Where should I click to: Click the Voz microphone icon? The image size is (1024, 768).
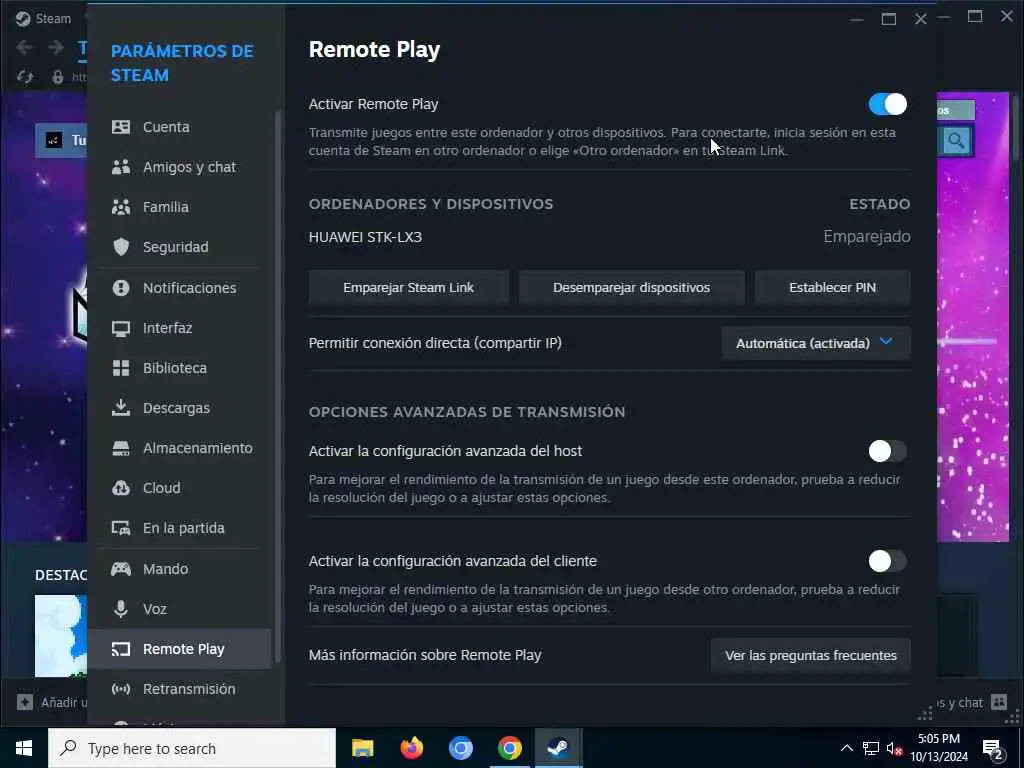(x=121, y=609)
